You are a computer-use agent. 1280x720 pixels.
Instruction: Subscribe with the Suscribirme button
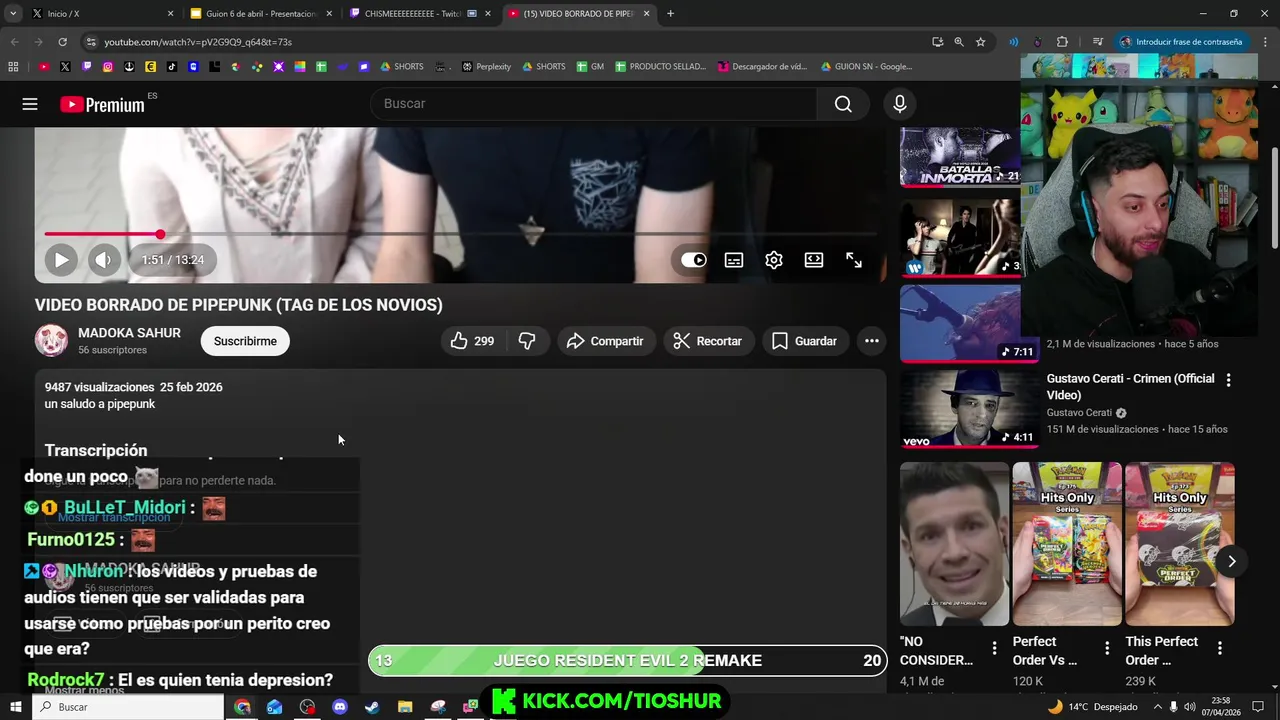pos(245,341)
